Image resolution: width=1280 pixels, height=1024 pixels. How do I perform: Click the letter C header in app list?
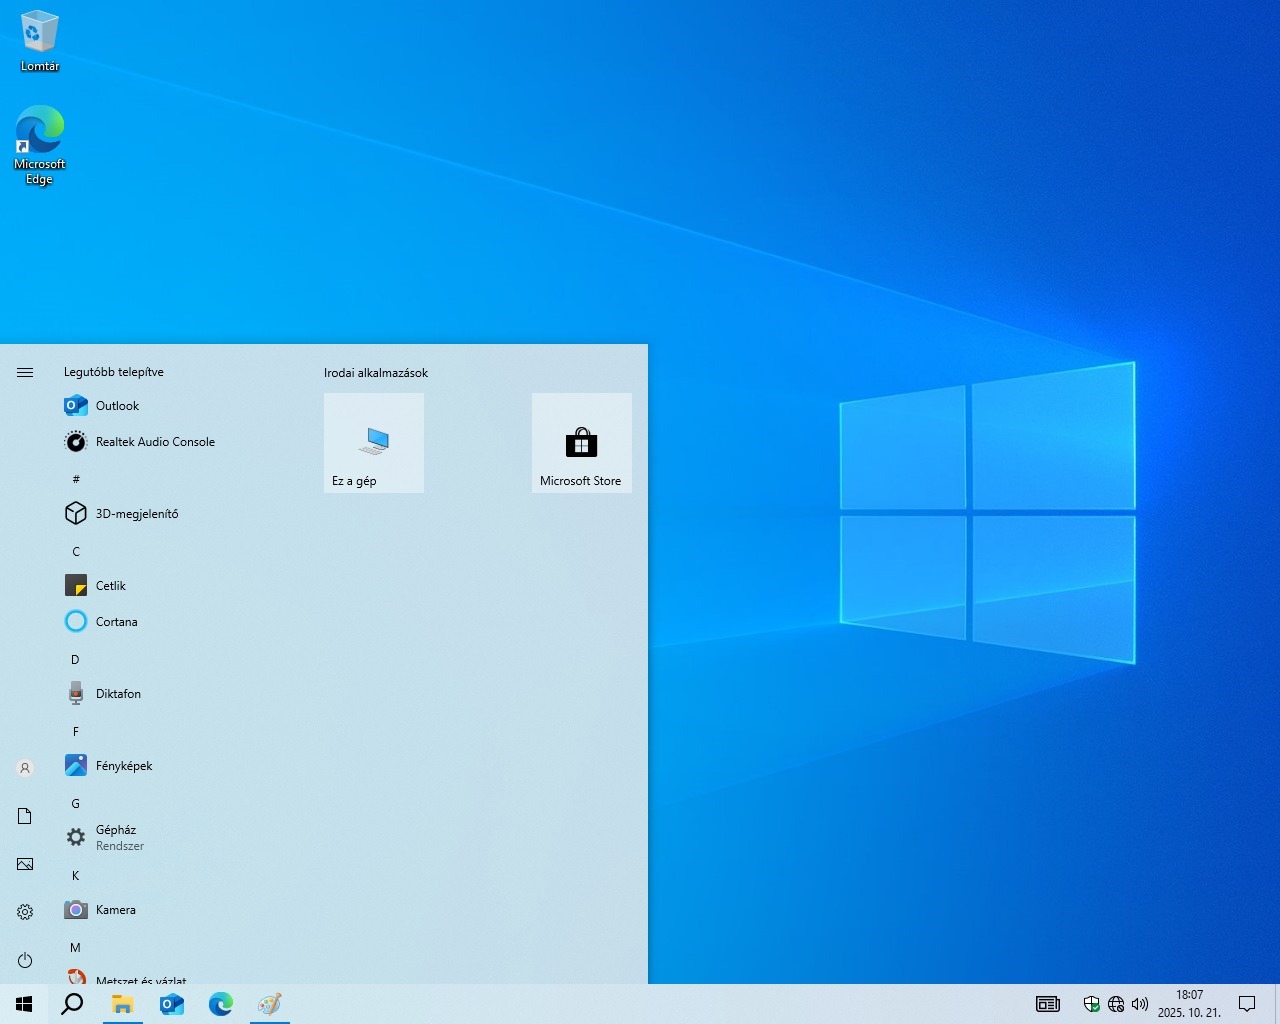[76, 551]
